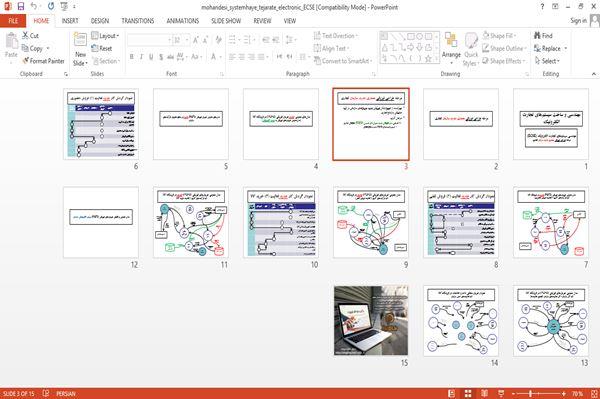The image size is (600, 399).
Task: Open the Layout dropdown
Action: 105,36
